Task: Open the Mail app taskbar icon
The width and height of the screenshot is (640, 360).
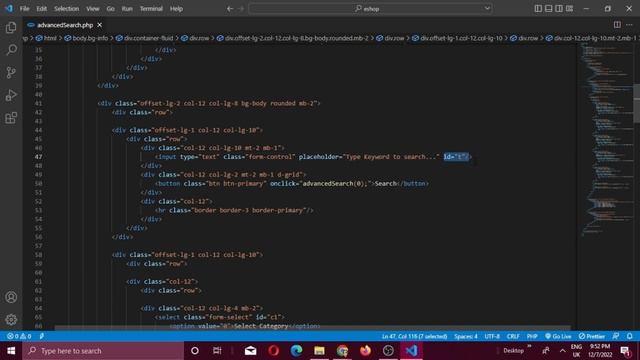Action: point(251,351)
